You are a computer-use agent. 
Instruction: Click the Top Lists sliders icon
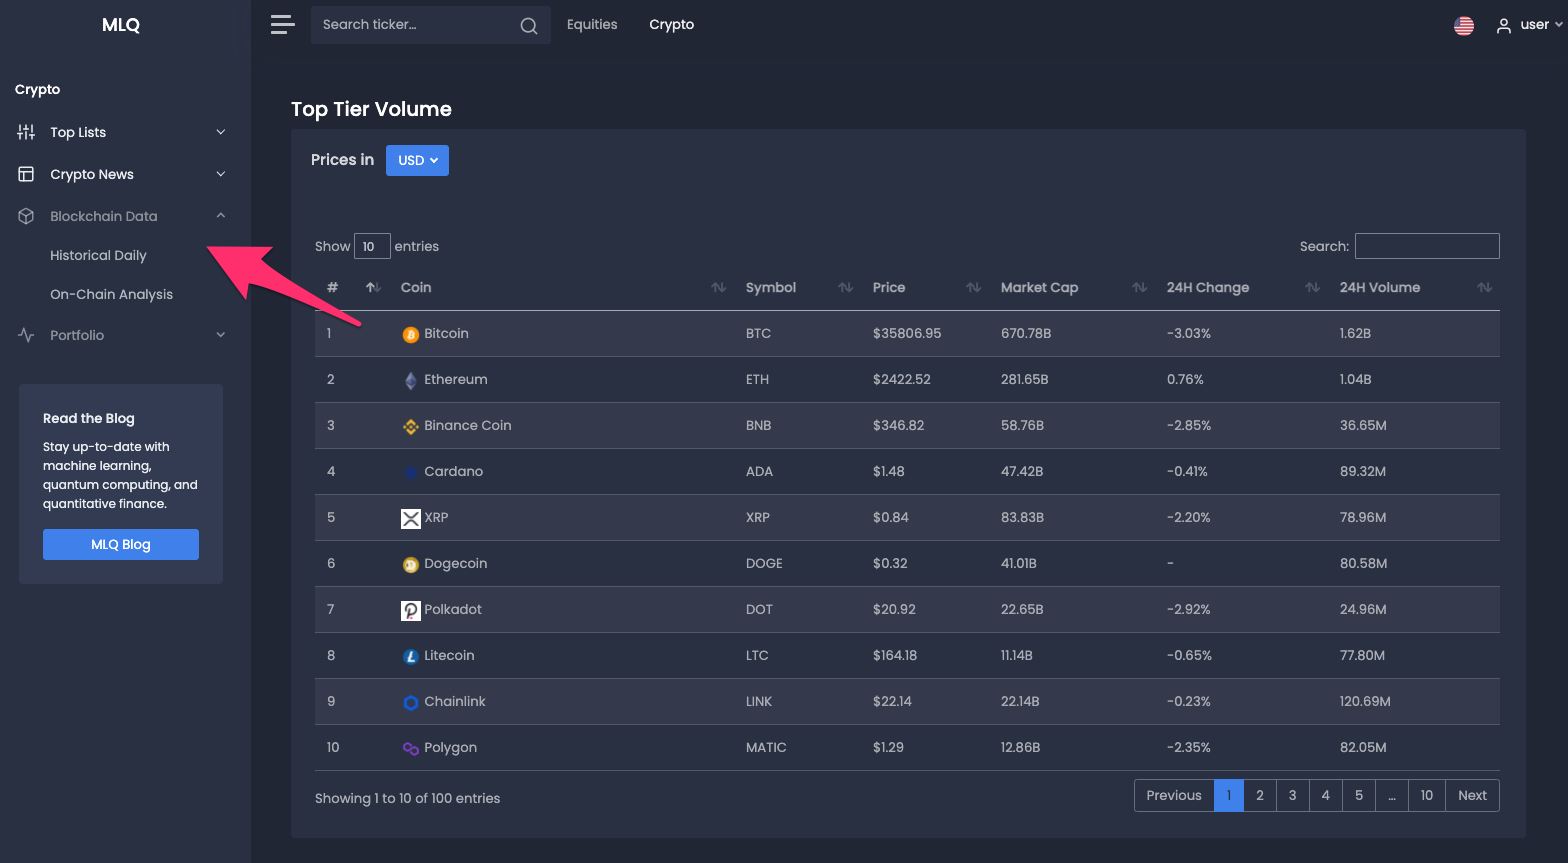[26, 132]
